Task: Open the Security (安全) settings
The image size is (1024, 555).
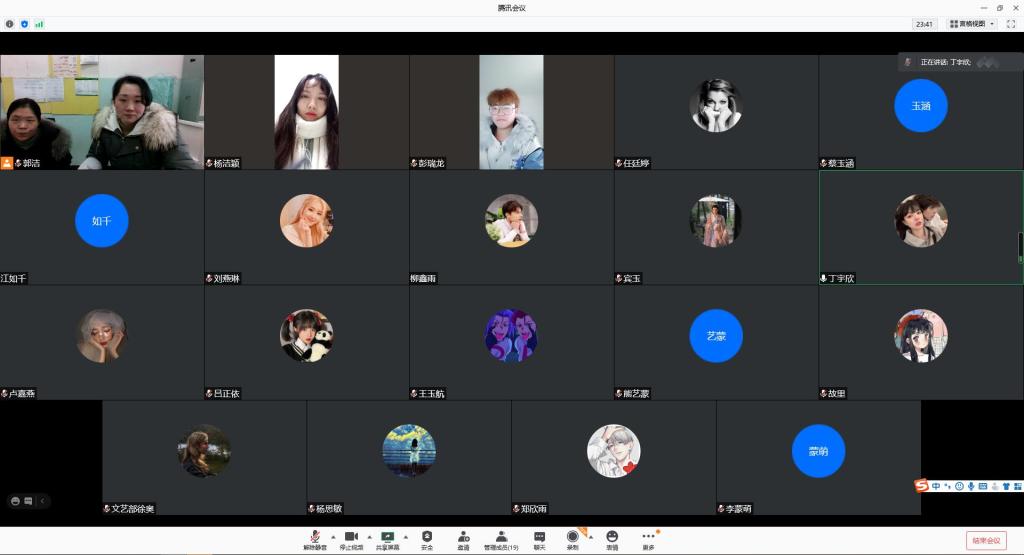Action: (x=427, y=538)
